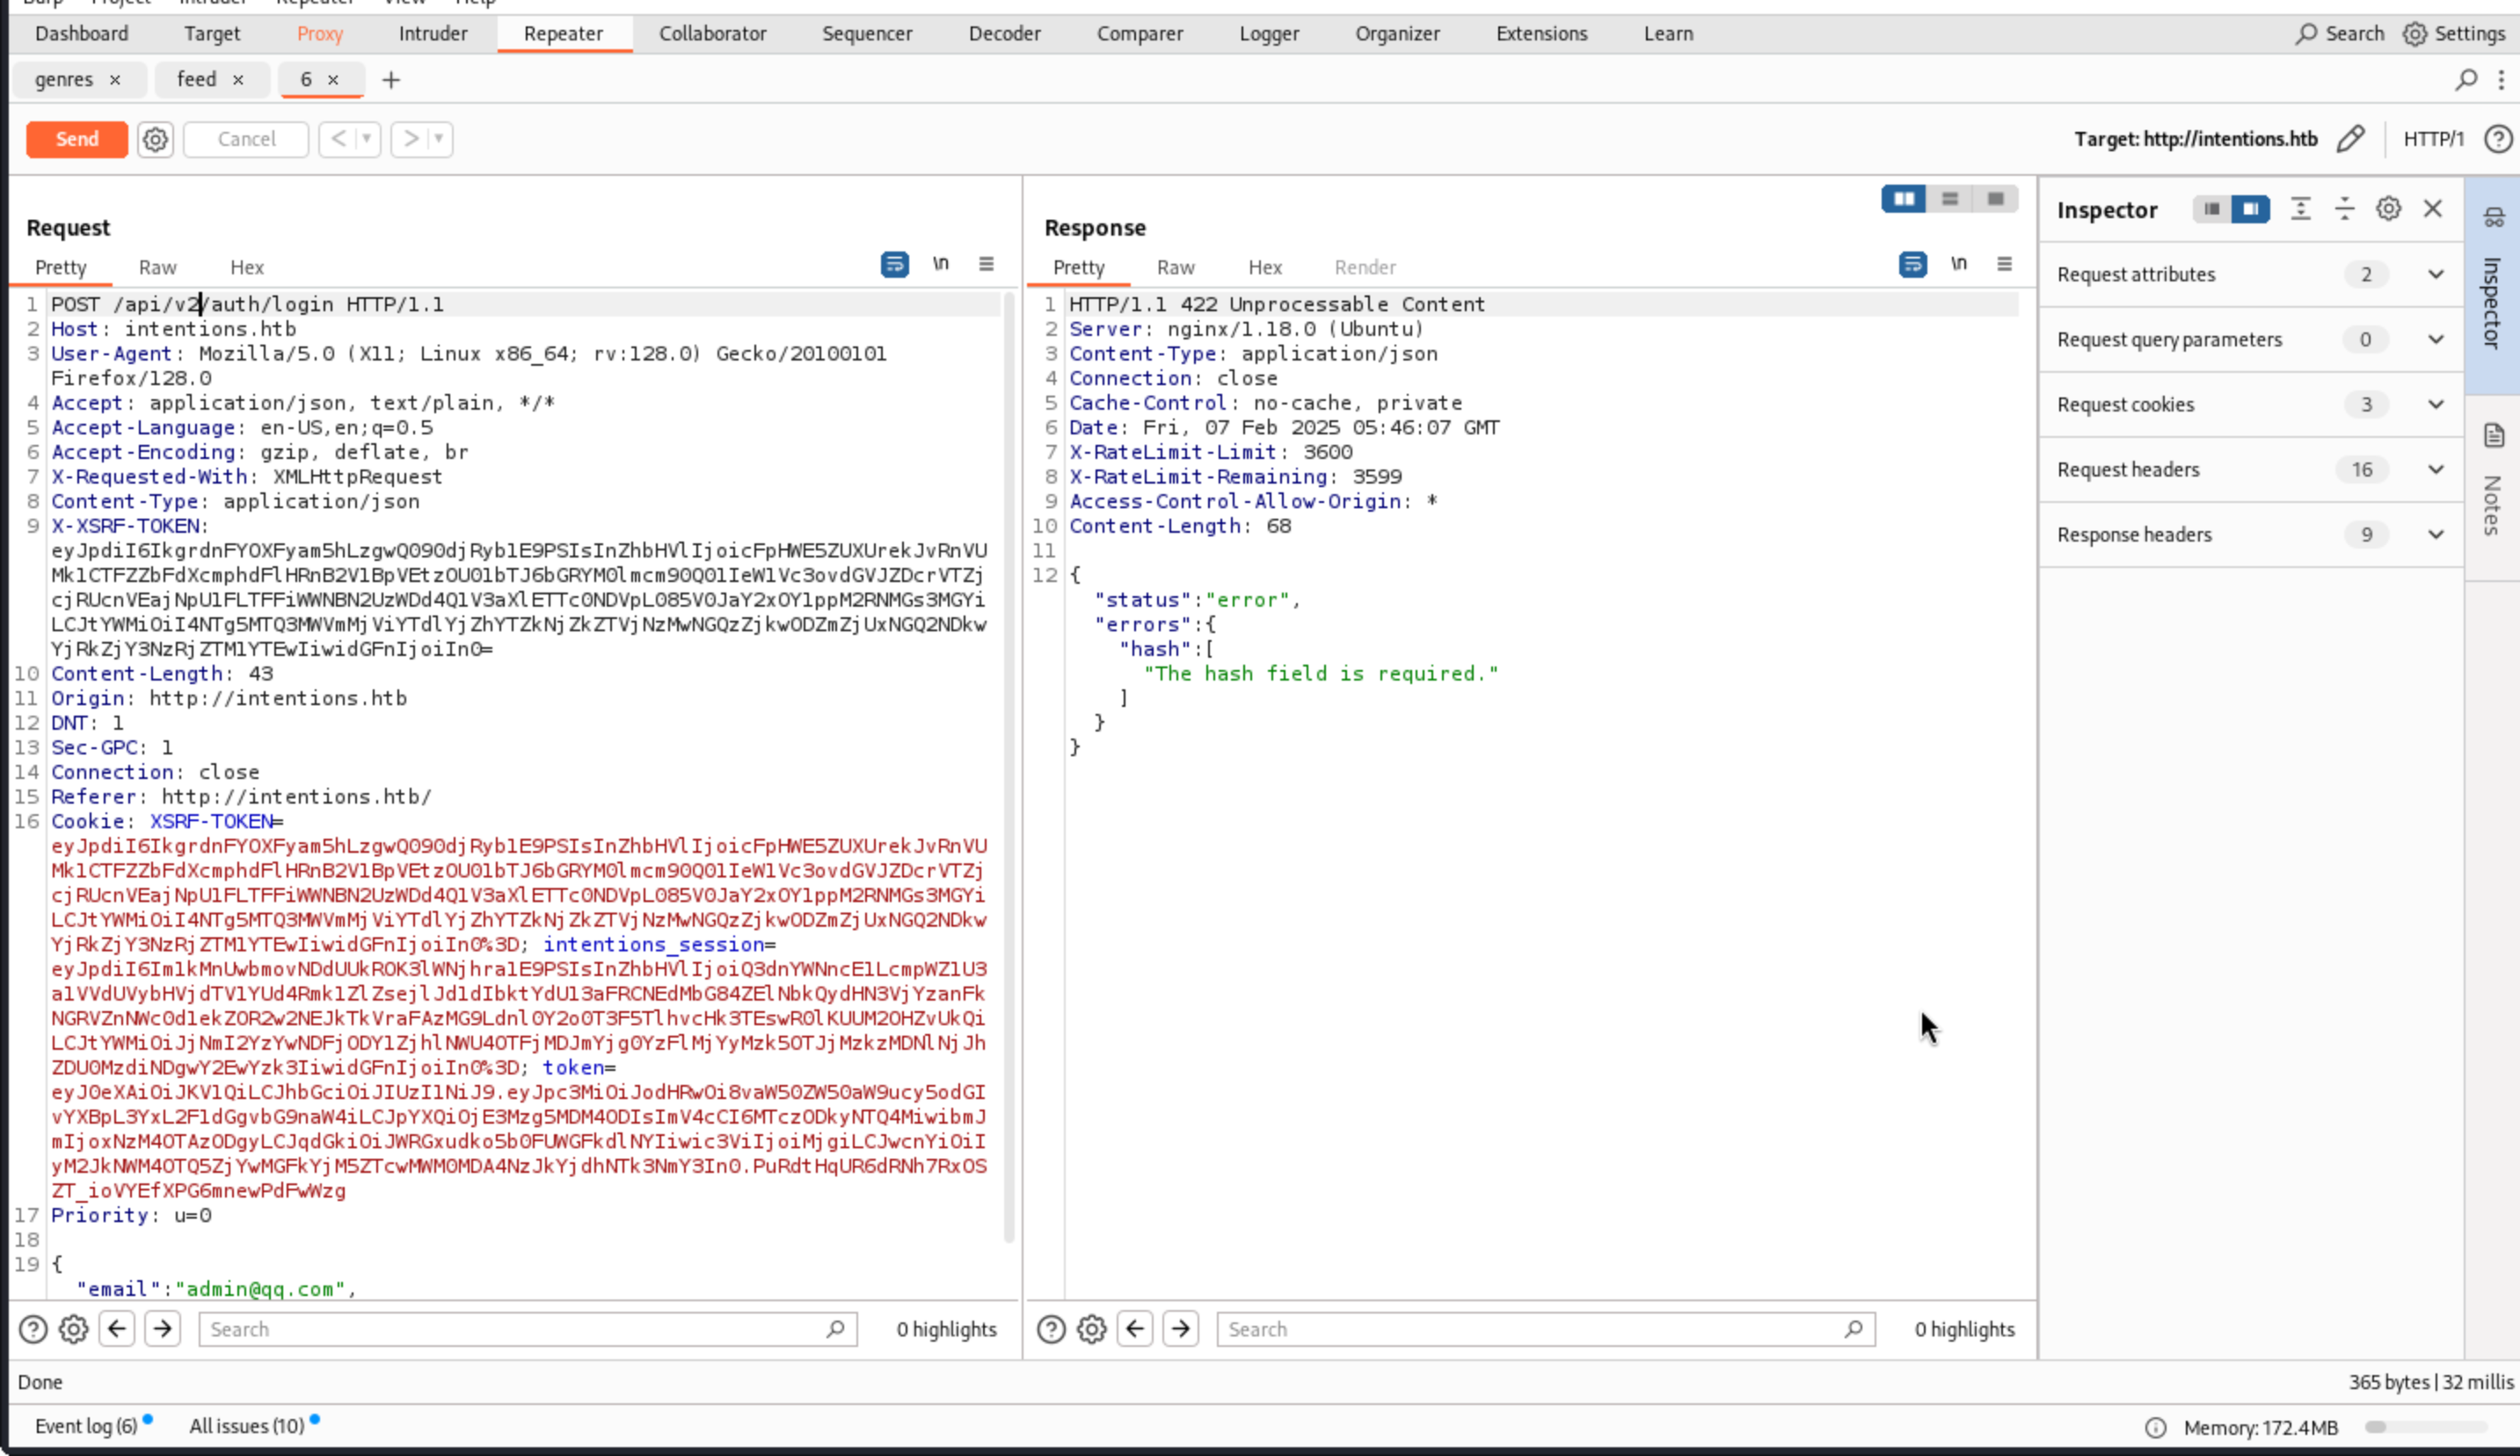Open the history-back dropdown arrow
Image resolution: width=2520 pixels, height=1456 pixels.
(x=367, y=139)
